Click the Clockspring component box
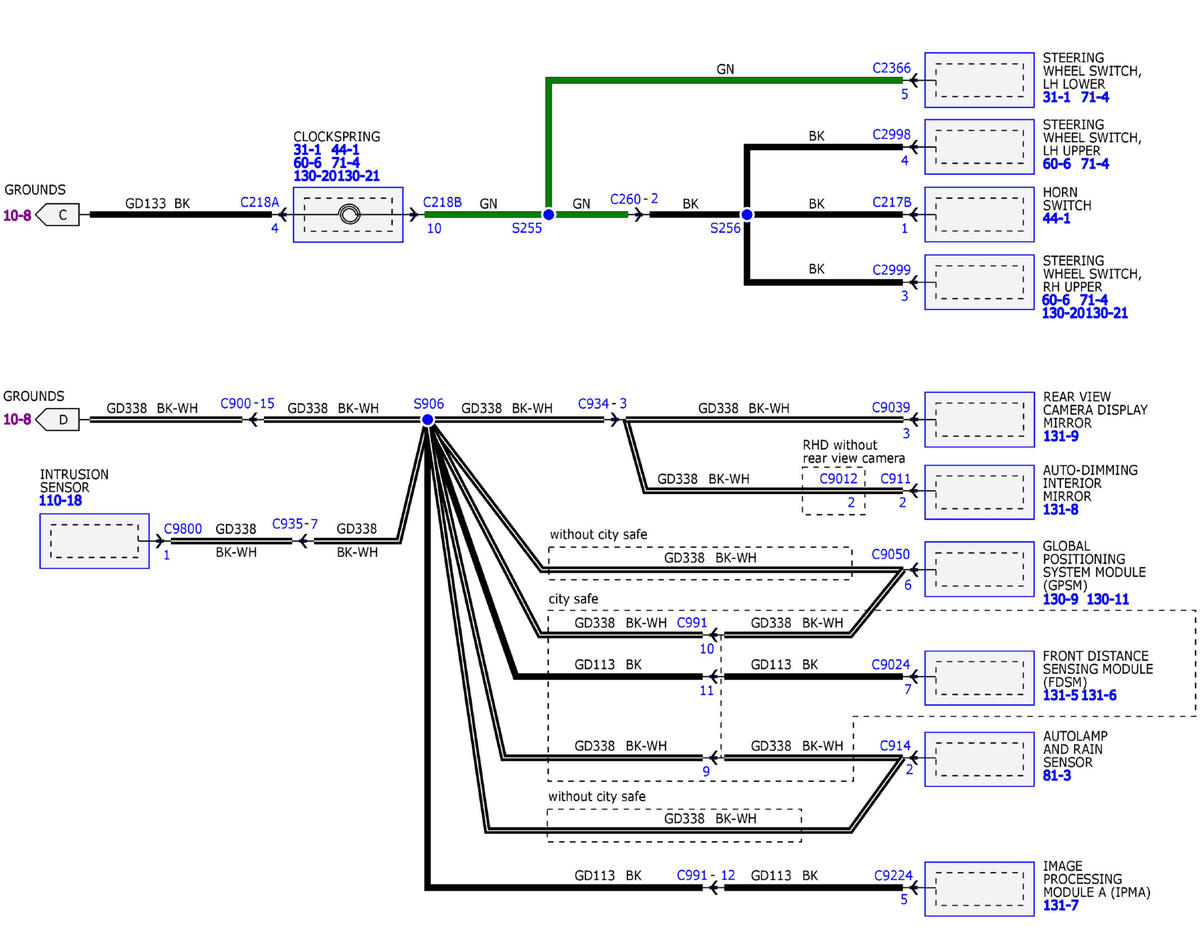 (347, 214)
